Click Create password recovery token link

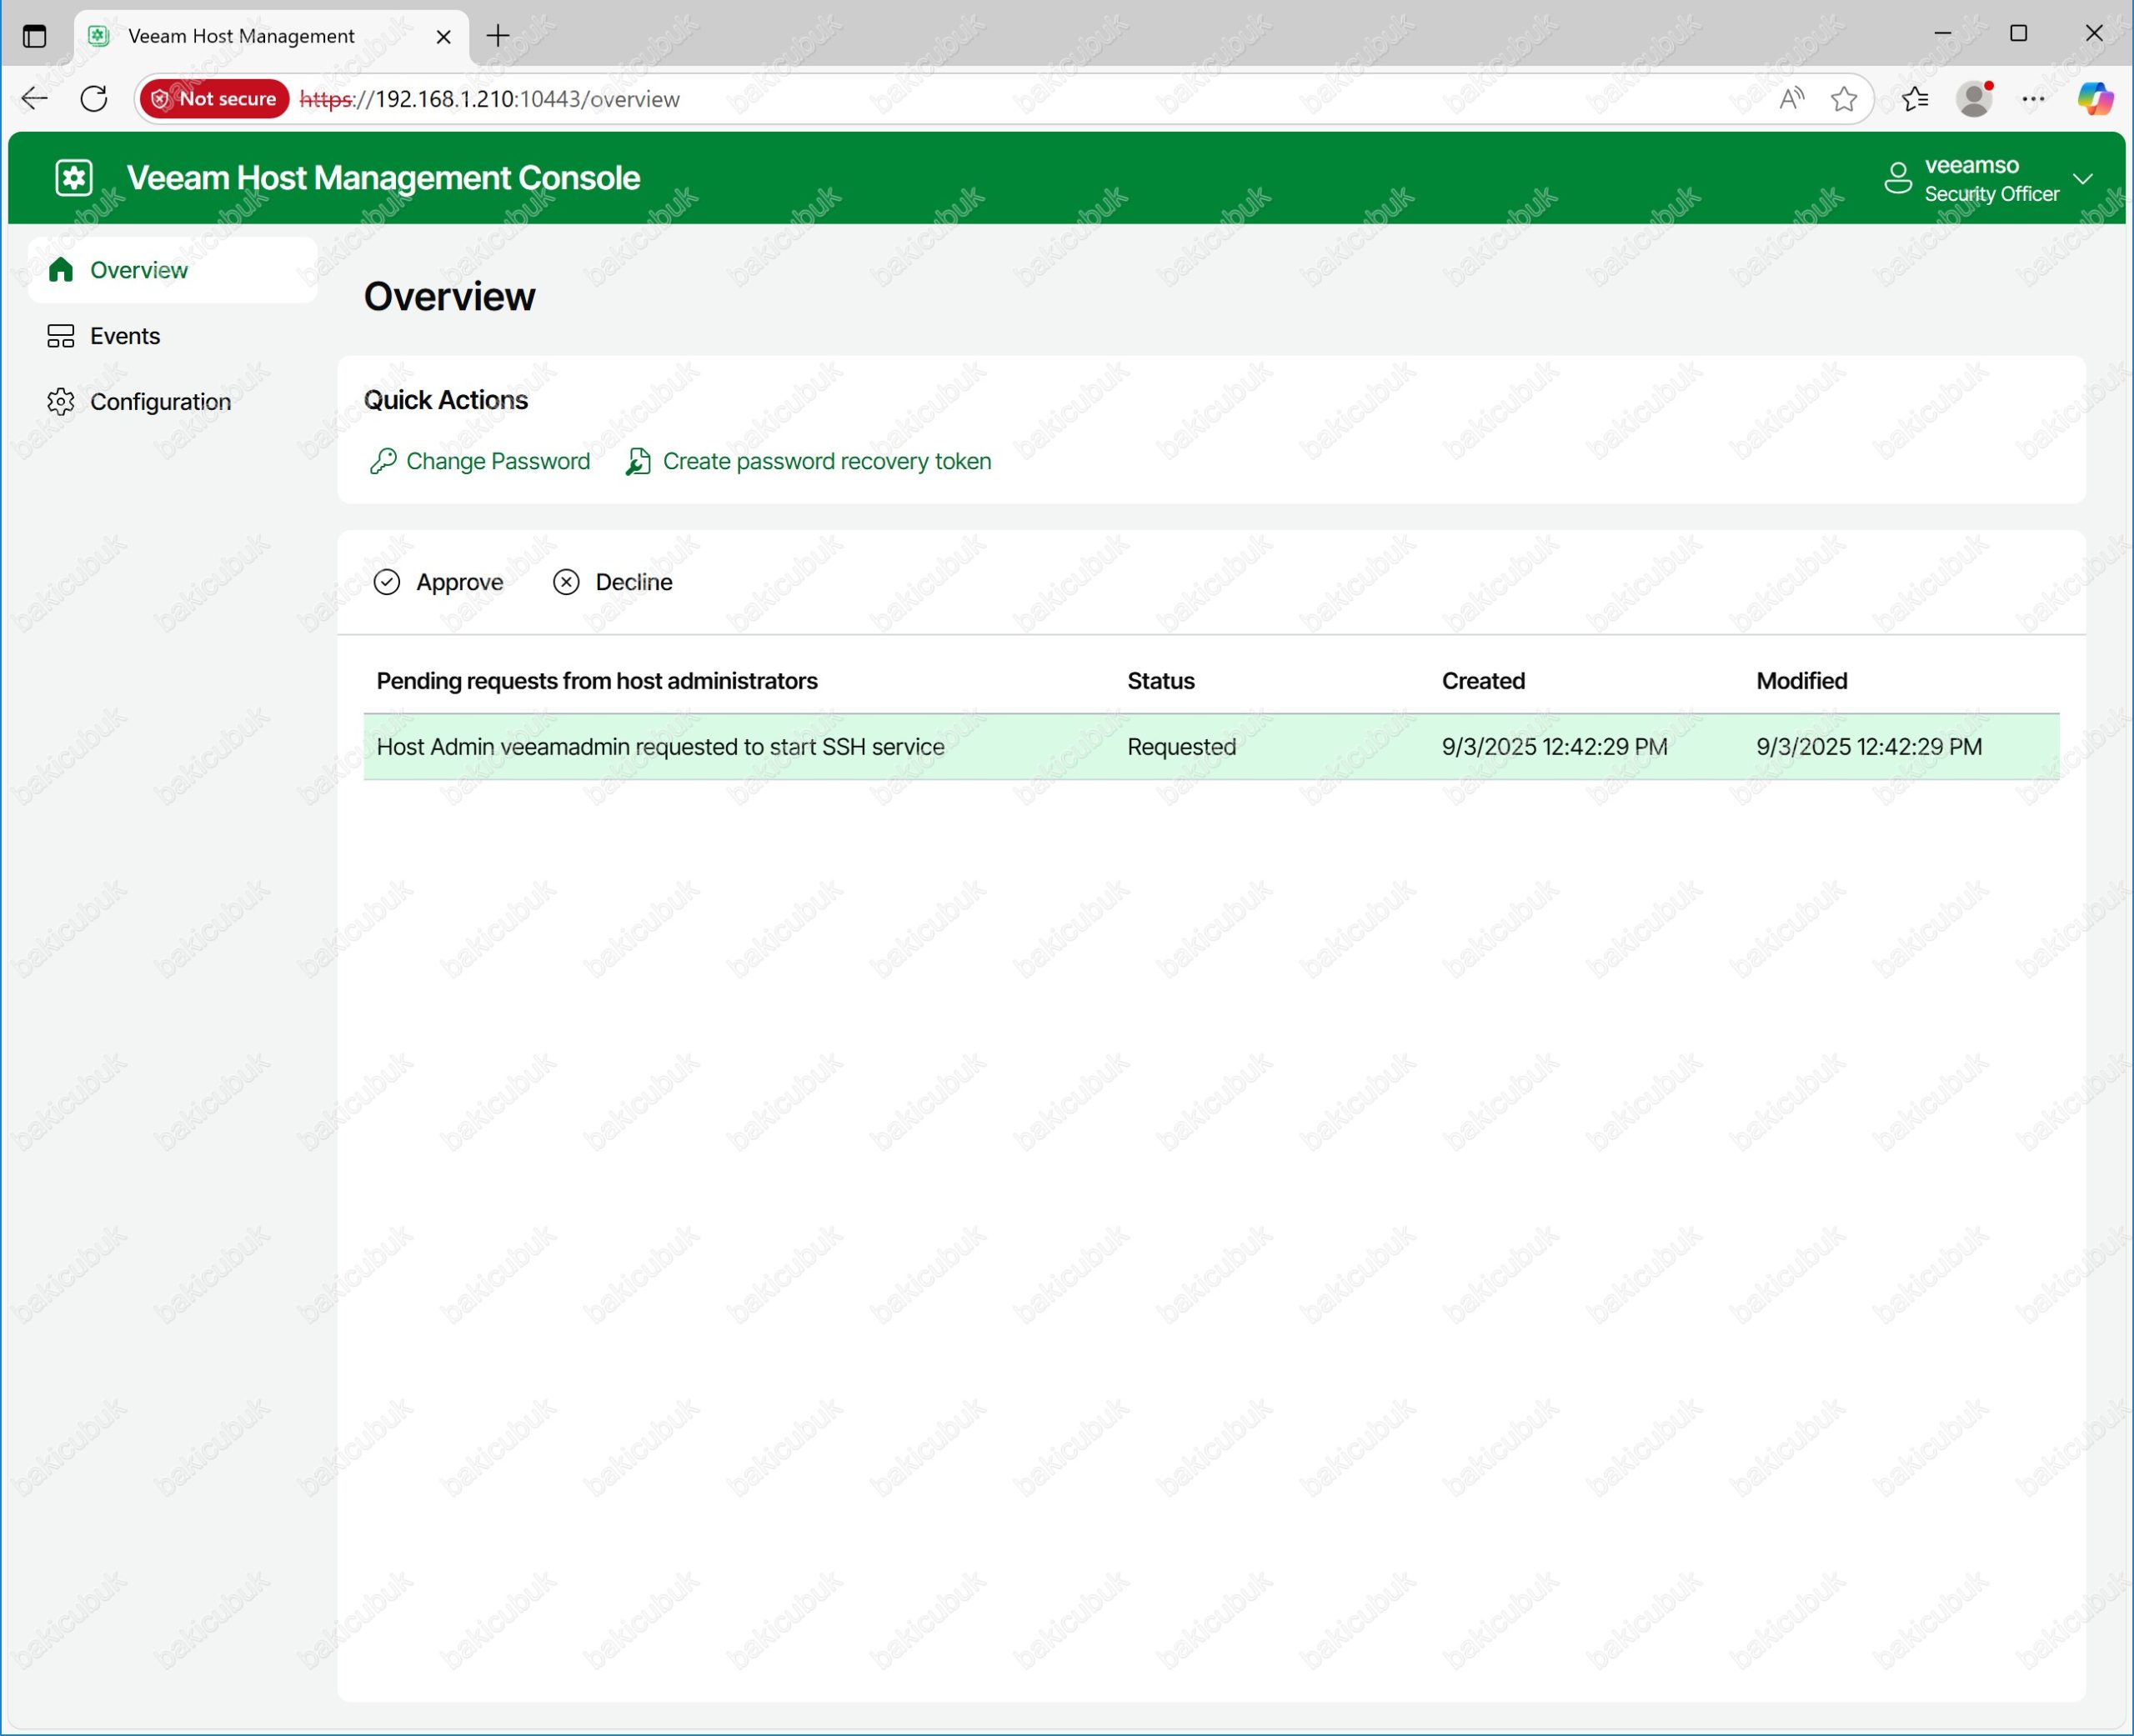827,461
